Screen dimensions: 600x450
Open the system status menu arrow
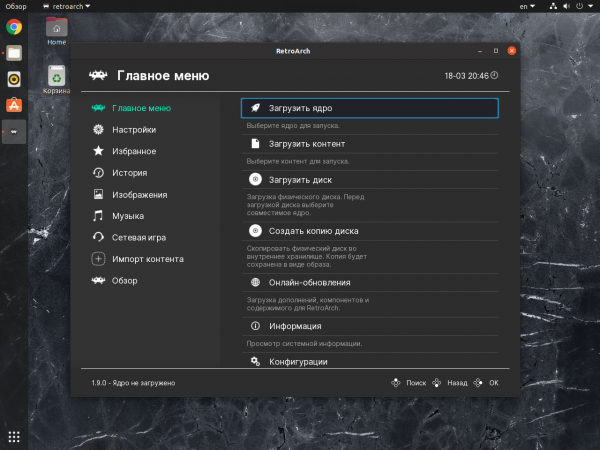[590, 6]
